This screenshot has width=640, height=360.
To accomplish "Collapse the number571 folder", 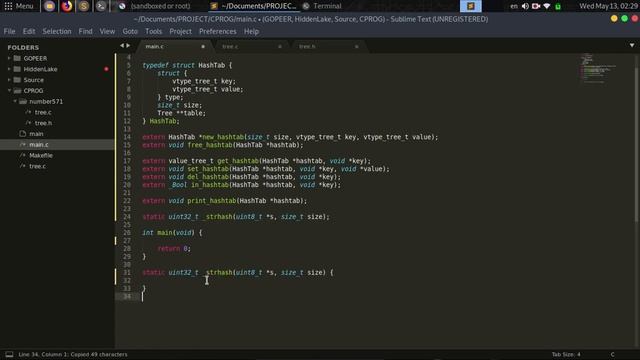I will (15, 101).
